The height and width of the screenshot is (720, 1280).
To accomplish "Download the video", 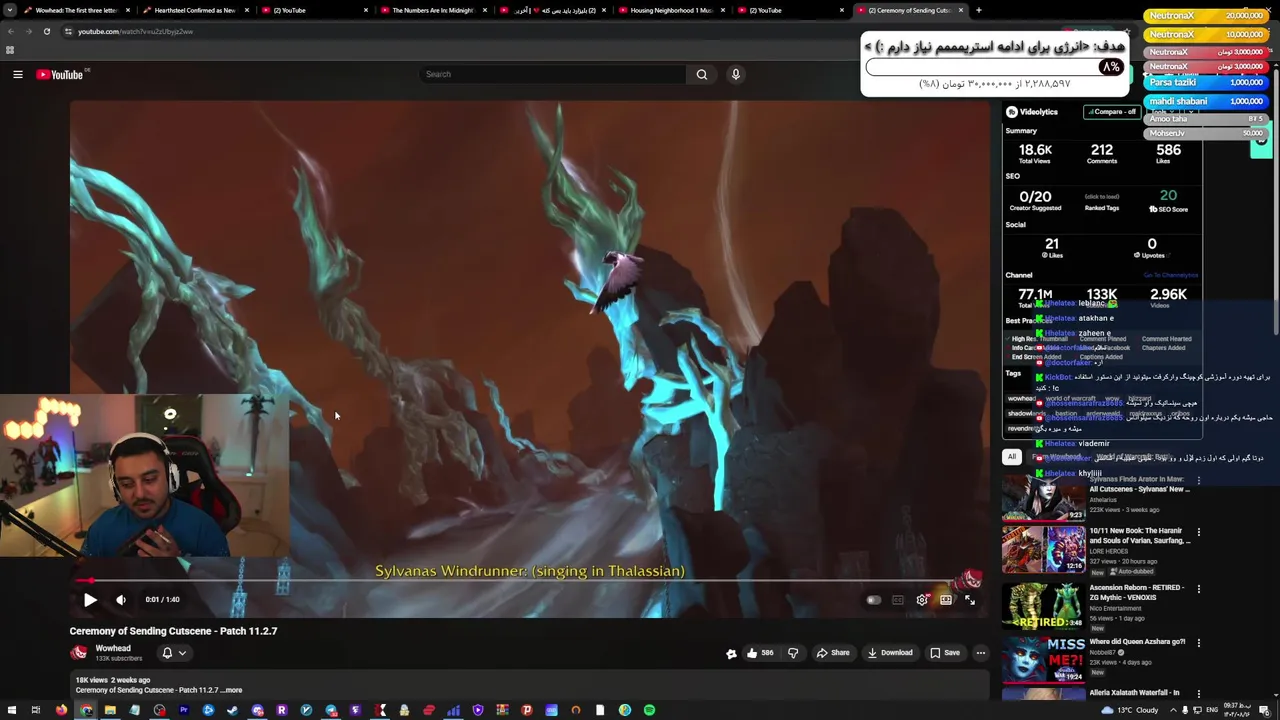I will (890, 653).
